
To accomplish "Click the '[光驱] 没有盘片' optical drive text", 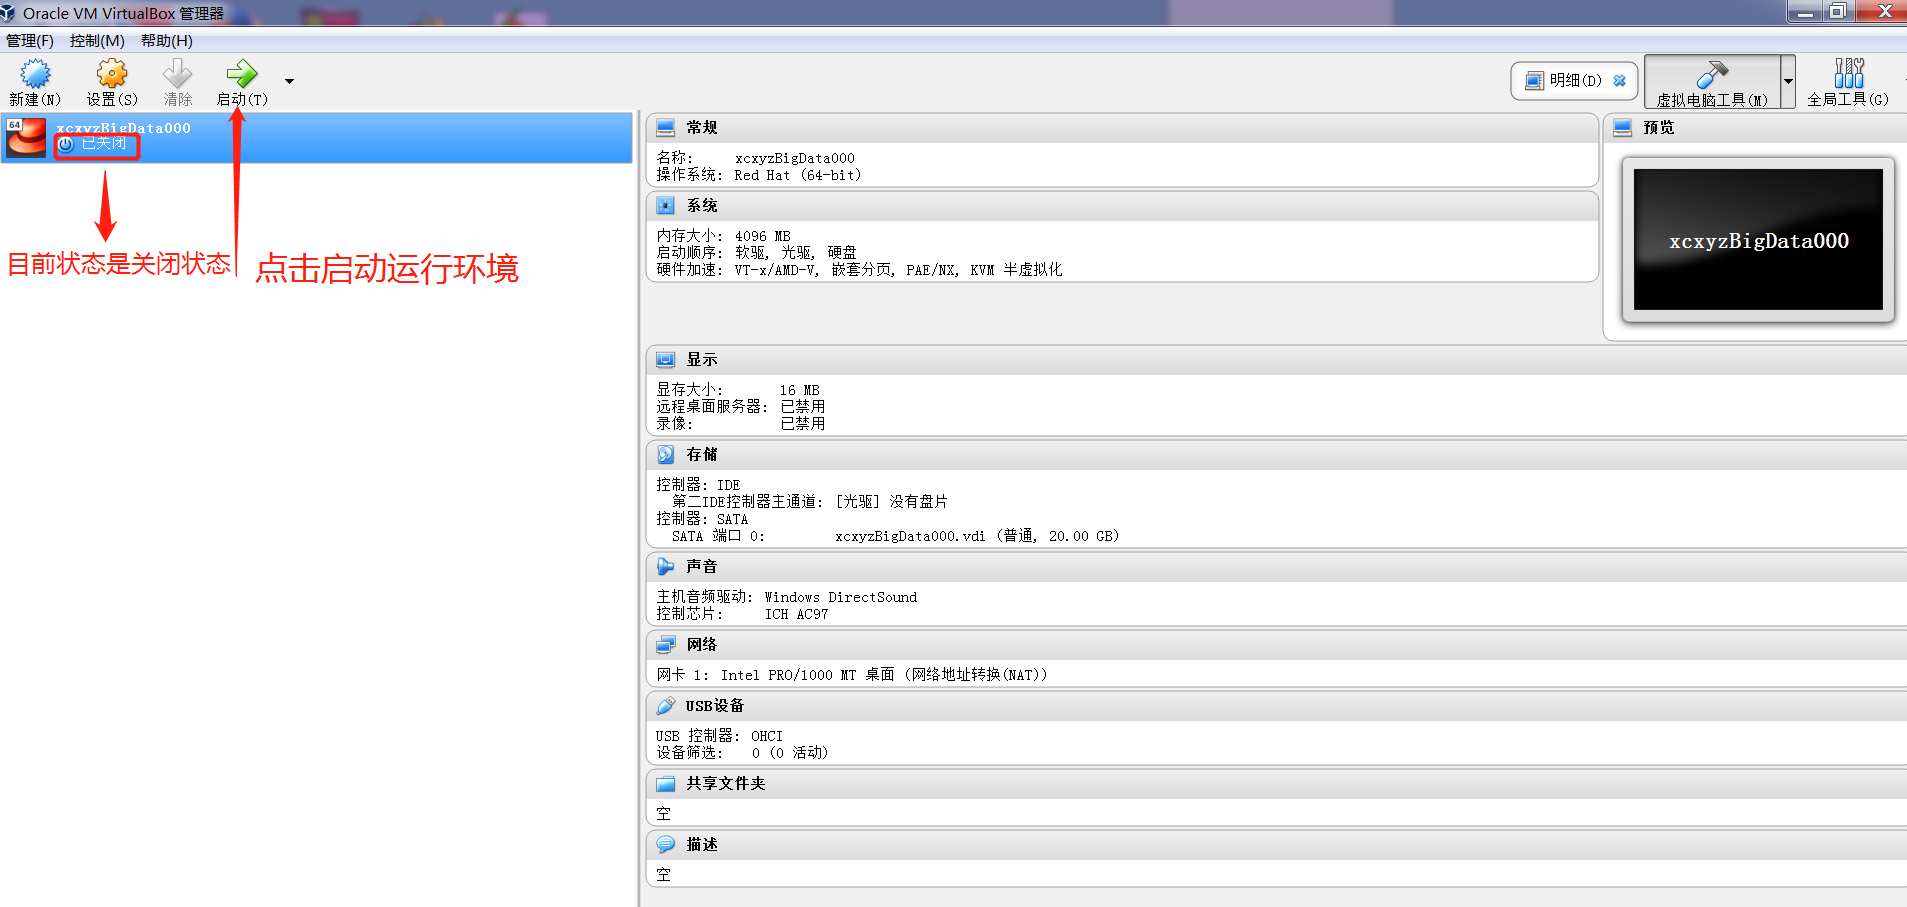I will click(x=892, y=502).
